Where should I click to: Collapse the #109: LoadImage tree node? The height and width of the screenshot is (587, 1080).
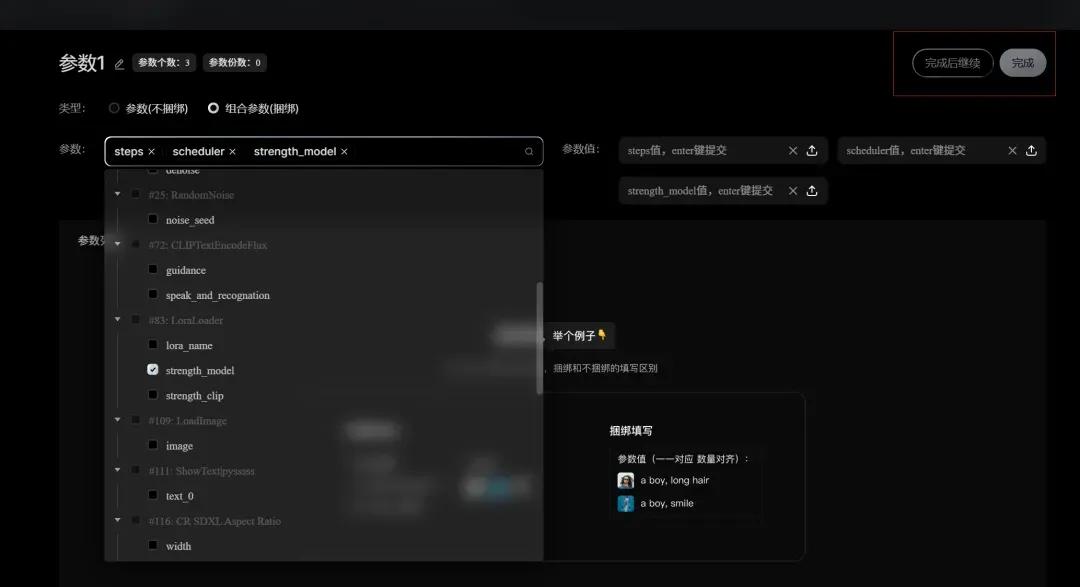point(118,420)
